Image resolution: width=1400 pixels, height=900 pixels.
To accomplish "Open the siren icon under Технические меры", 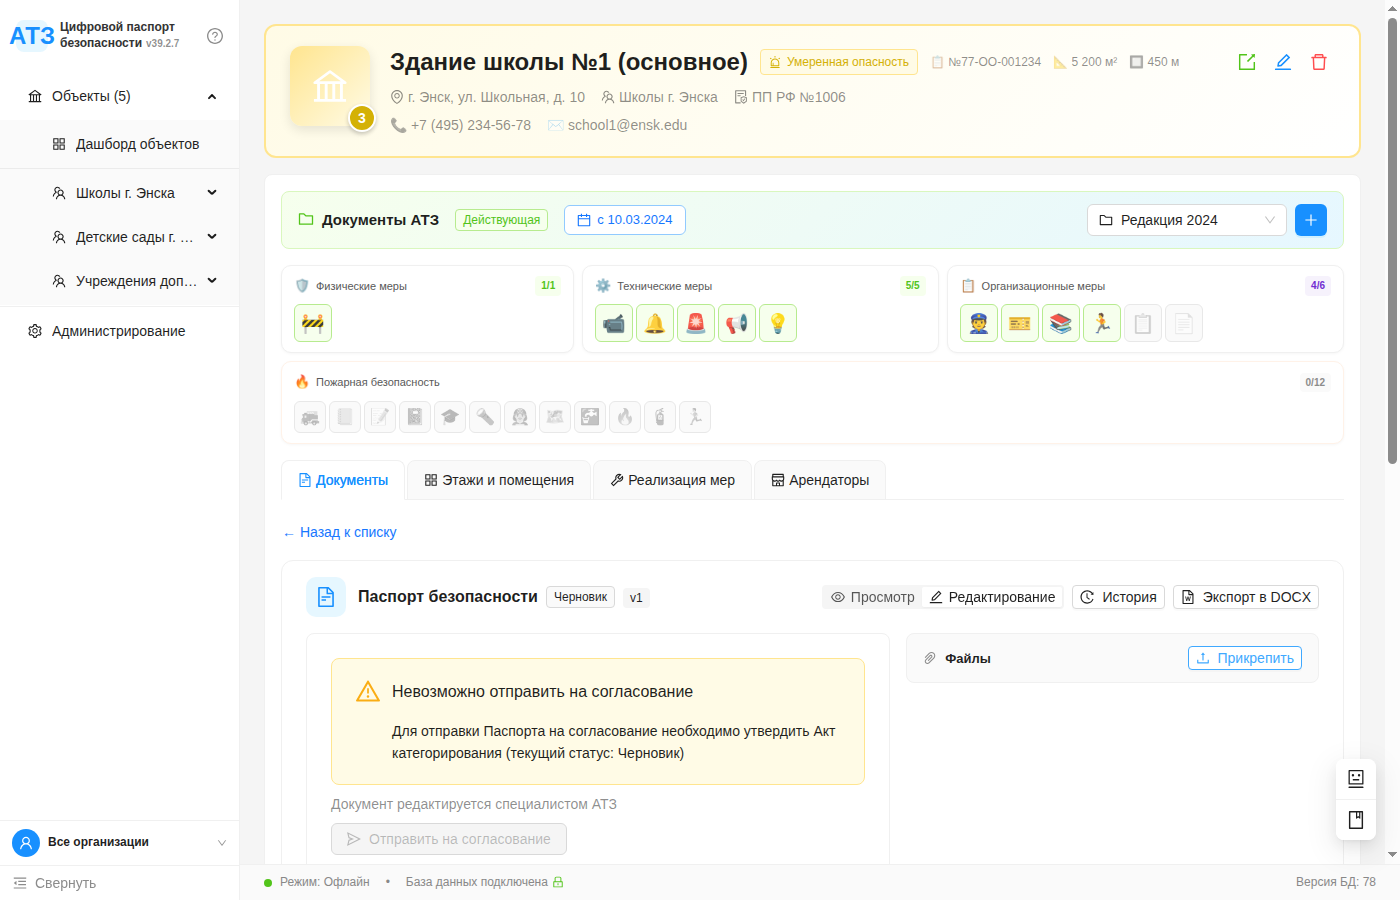I will pyautogui.click(x=696, y=322).
